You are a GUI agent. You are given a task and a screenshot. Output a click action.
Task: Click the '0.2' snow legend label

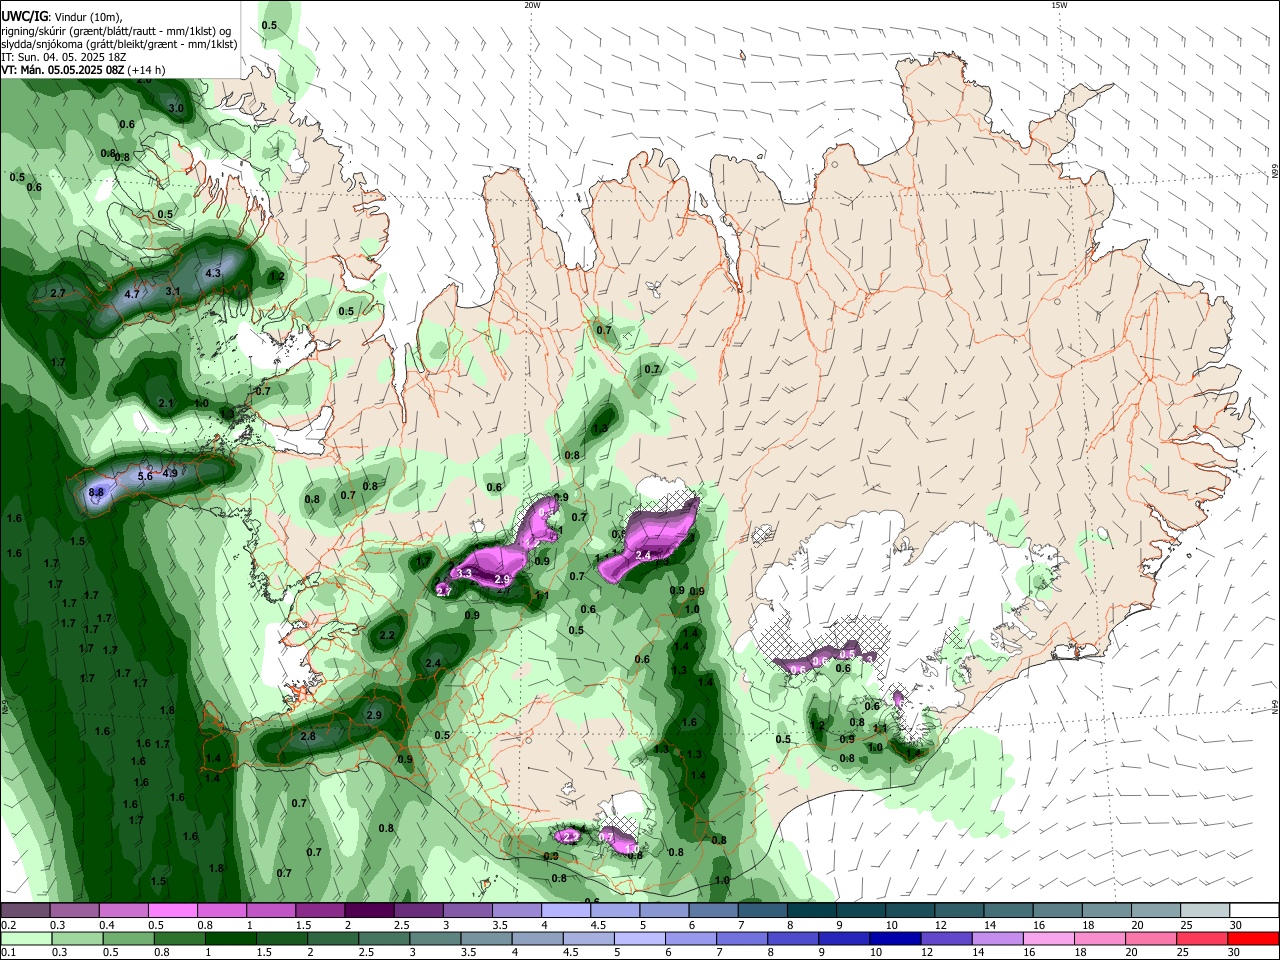coord(8,925)
